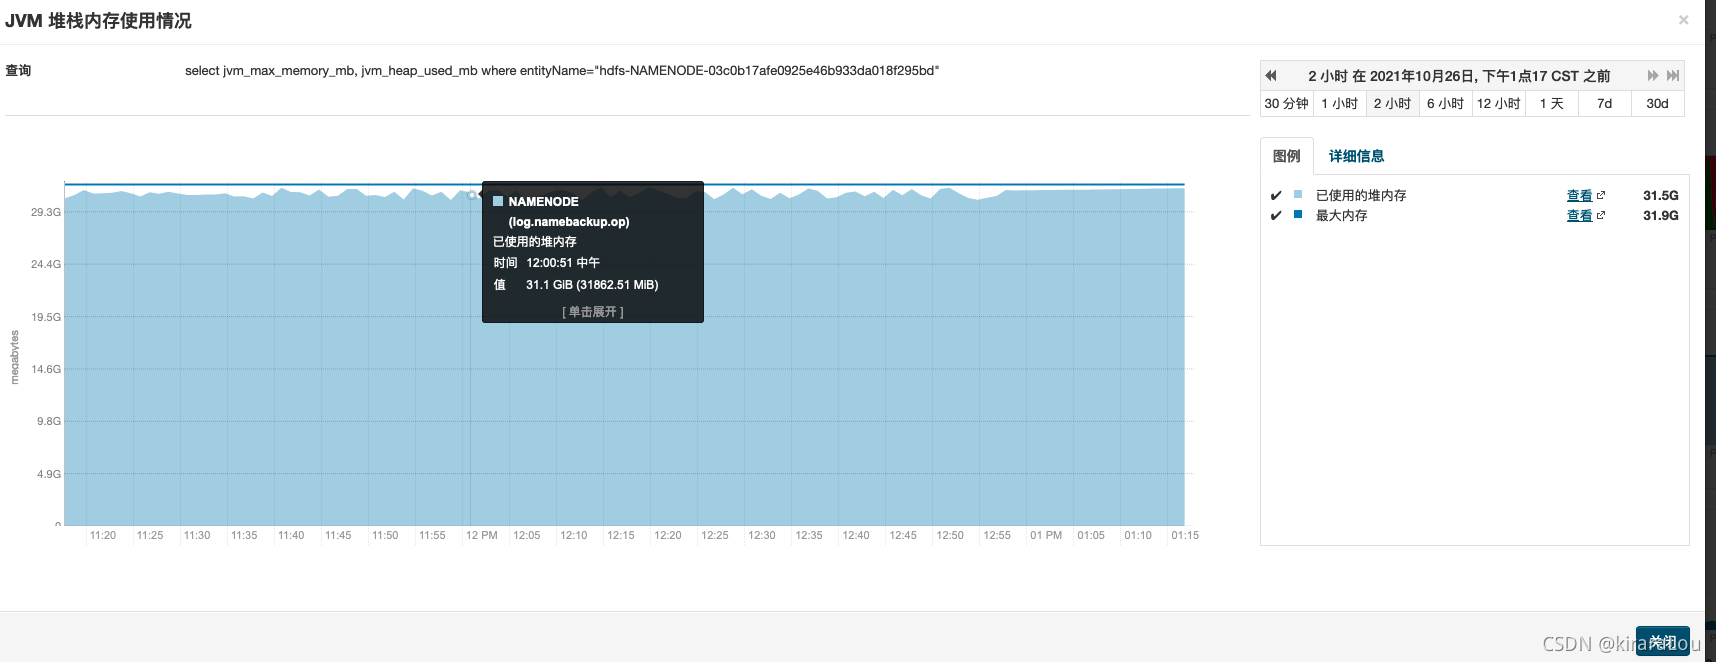Click the JVM 堆栈内存使用情况 dialog title
Screen dimensions: 1716x662
98,21
